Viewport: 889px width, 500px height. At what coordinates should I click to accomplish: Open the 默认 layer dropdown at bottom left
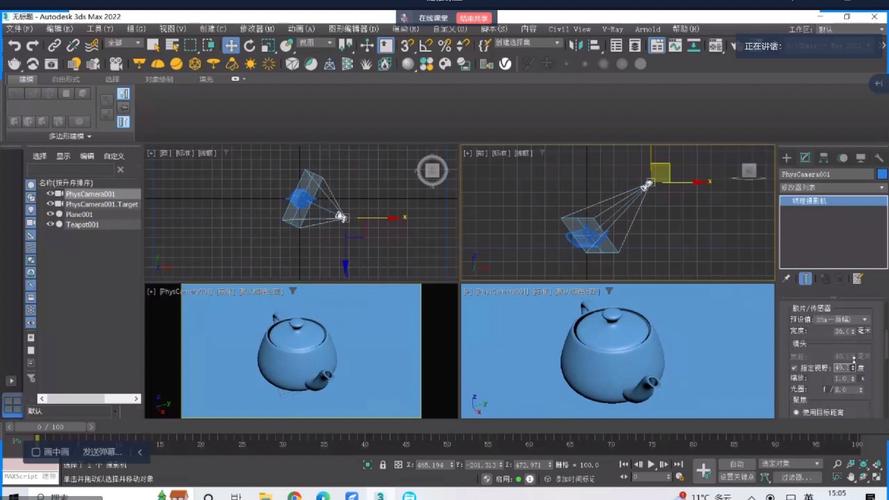(70, 411)
